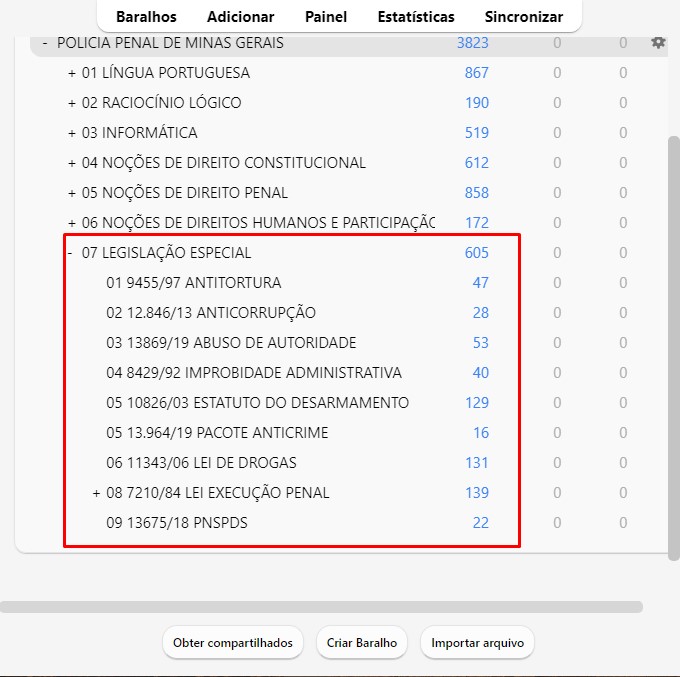The width and height of the screenshot is (680, 677).
Task: Open 02 RACIOCÍNIO LÓGICO deck name
Action: 161,103
